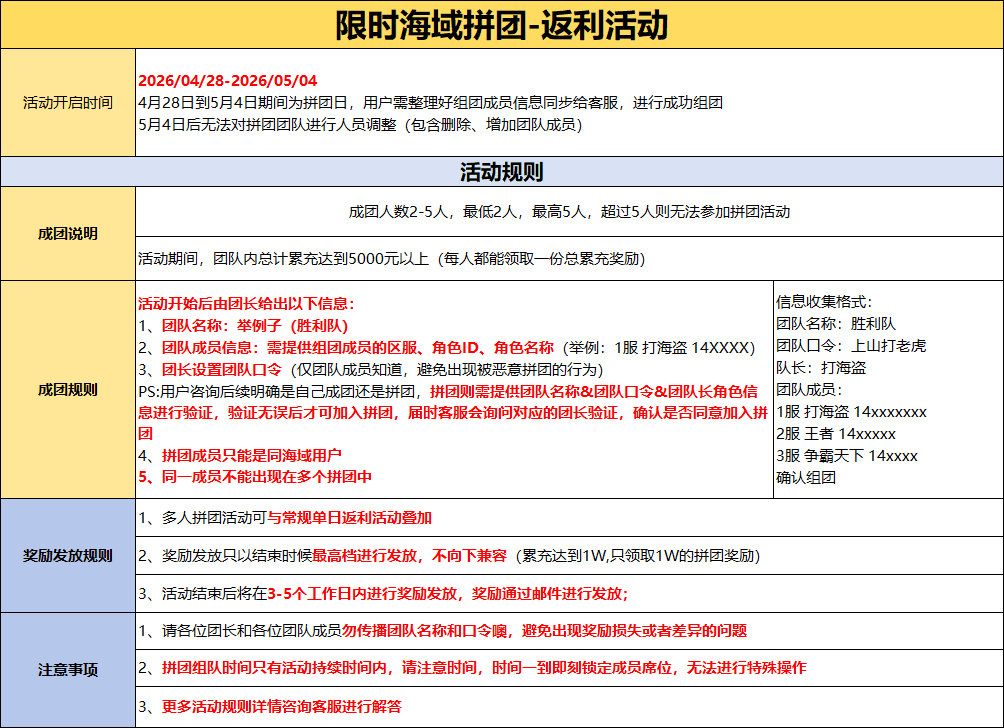Screen dimensions: 1004x728
Task: Select the cell stating 成团人数2-5人
Action: [x=569, y=212]
